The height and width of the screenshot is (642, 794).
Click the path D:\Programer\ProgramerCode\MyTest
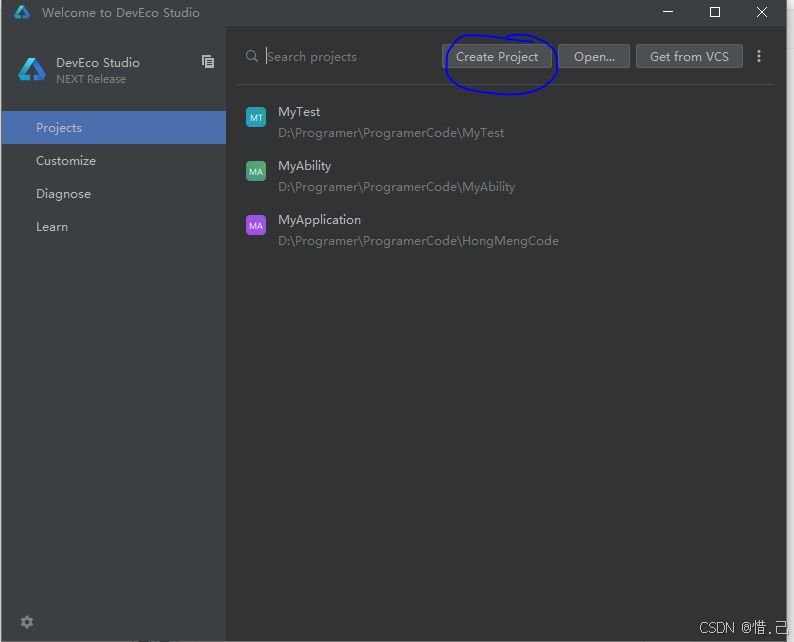[x=391, y=133]
